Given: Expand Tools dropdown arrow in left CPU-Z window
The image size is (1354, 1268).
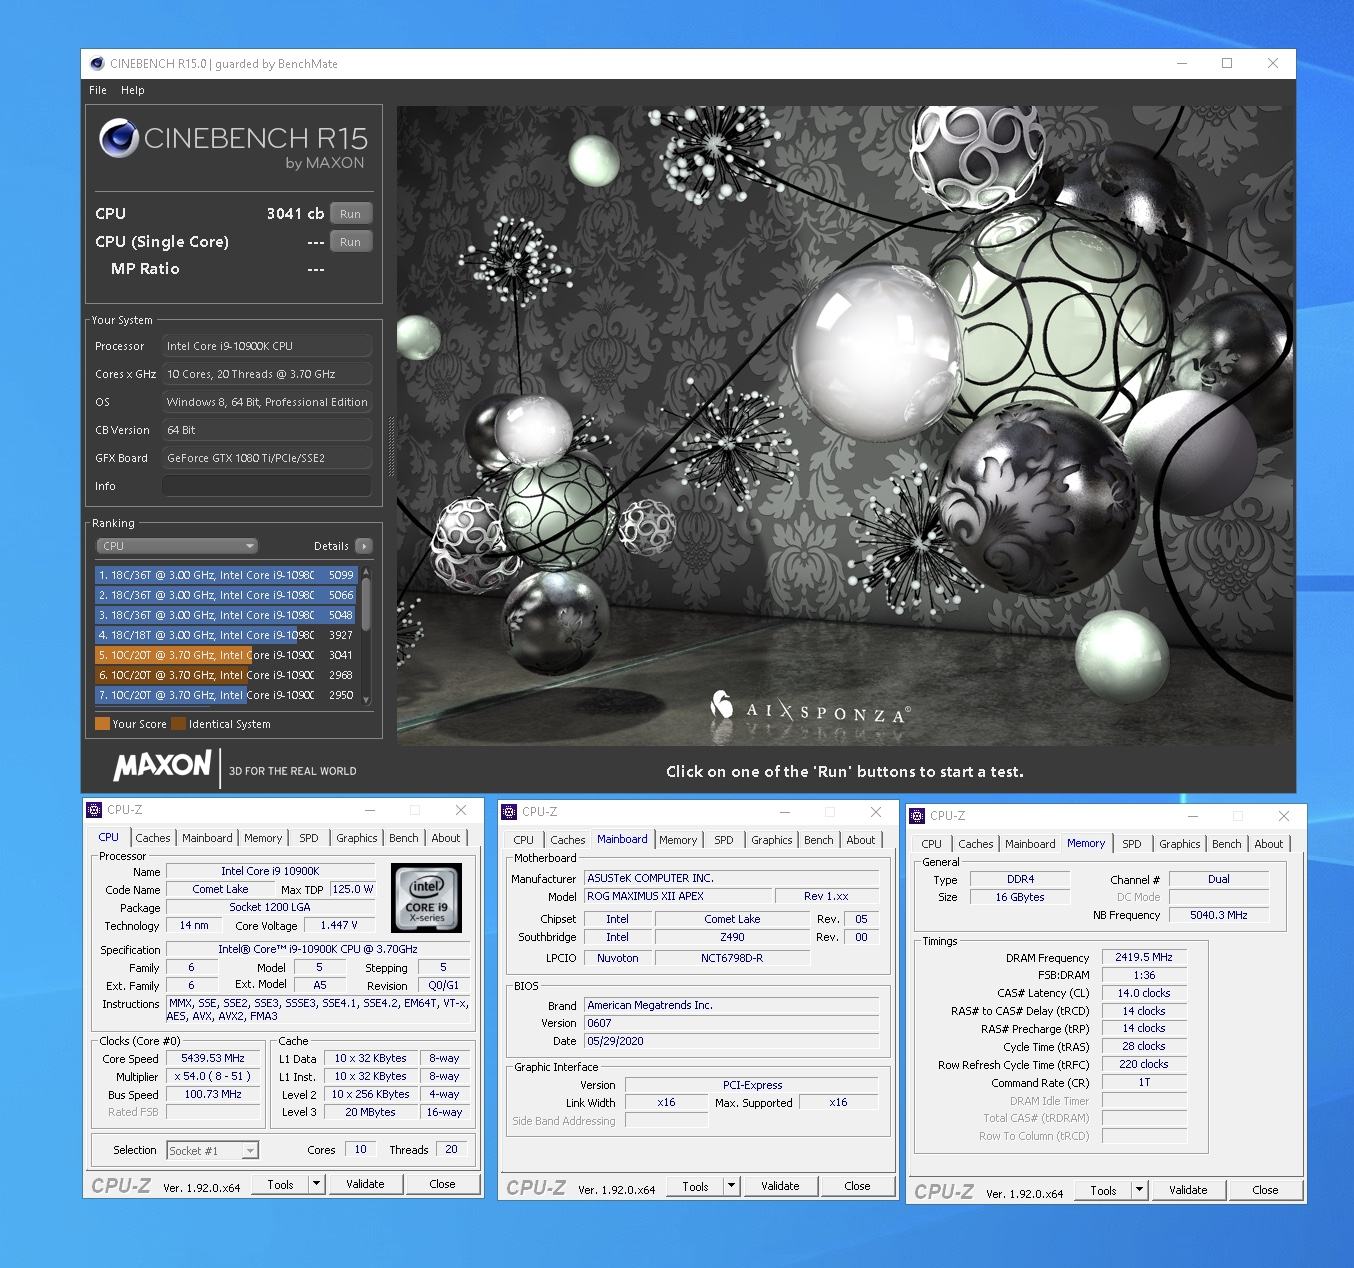Looking at the screenshot, I should pos(317,1185).
